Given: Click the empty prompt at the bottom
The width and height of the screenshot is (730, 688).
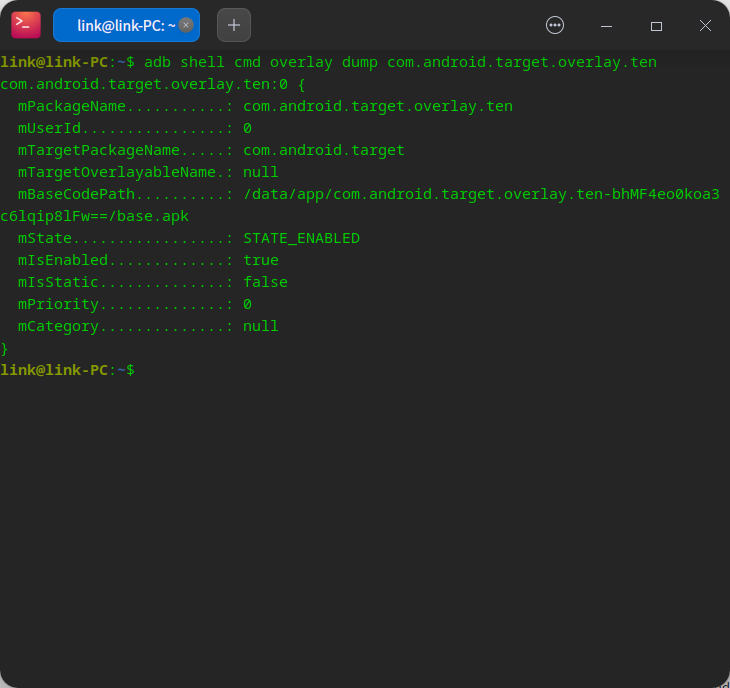Looking at the screenshot, I should [x=68, y=370].
